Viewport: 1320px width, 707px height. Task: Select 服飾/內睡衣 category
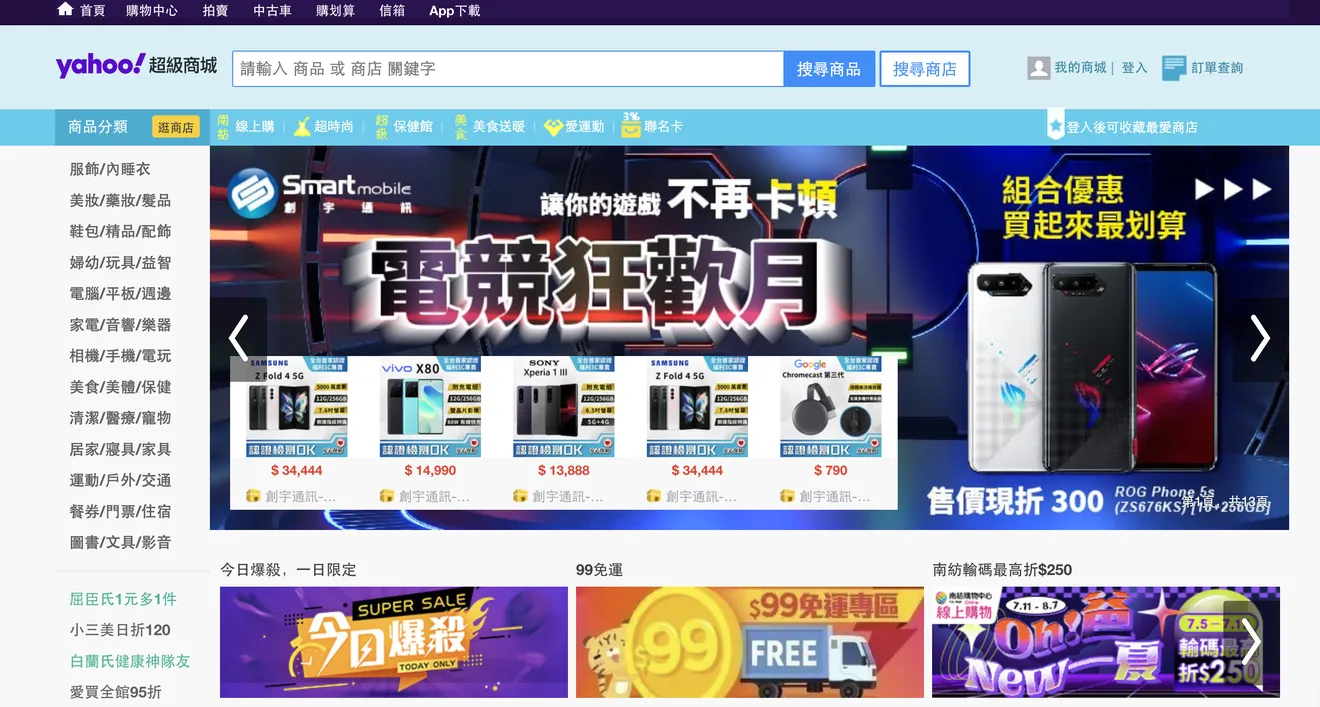110,169
